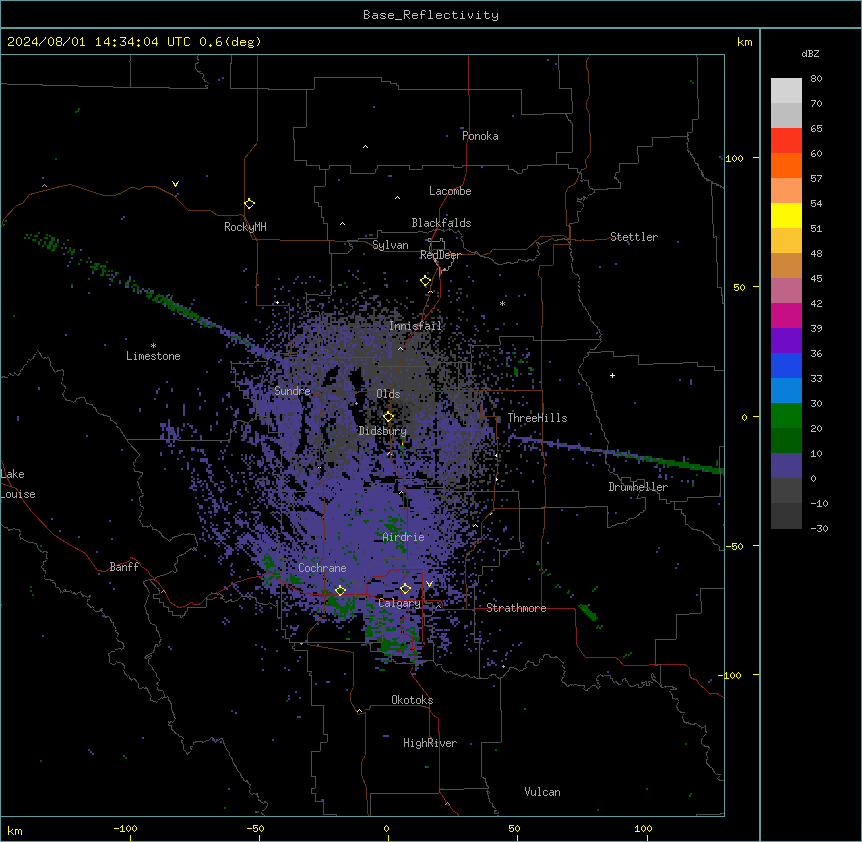Select the near-white swatch at top of dBZ legend
The height and width of the screenshot is (842, 862).
point(786,91)
